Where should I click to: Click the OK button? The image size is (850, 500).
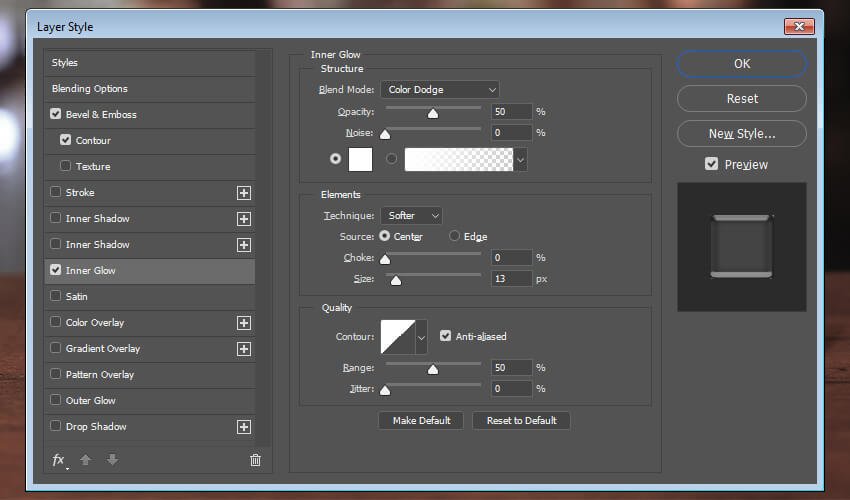pyautogui.click(x=742, y=64)
